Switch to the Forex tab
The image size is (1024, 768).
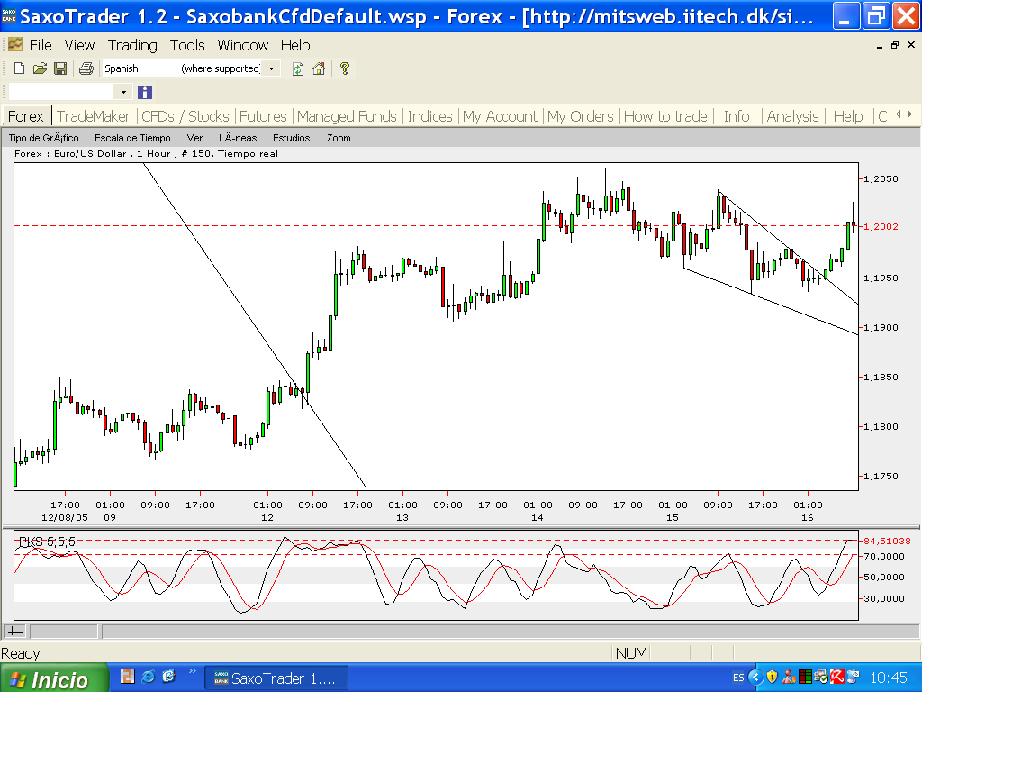tap(26, 116)
